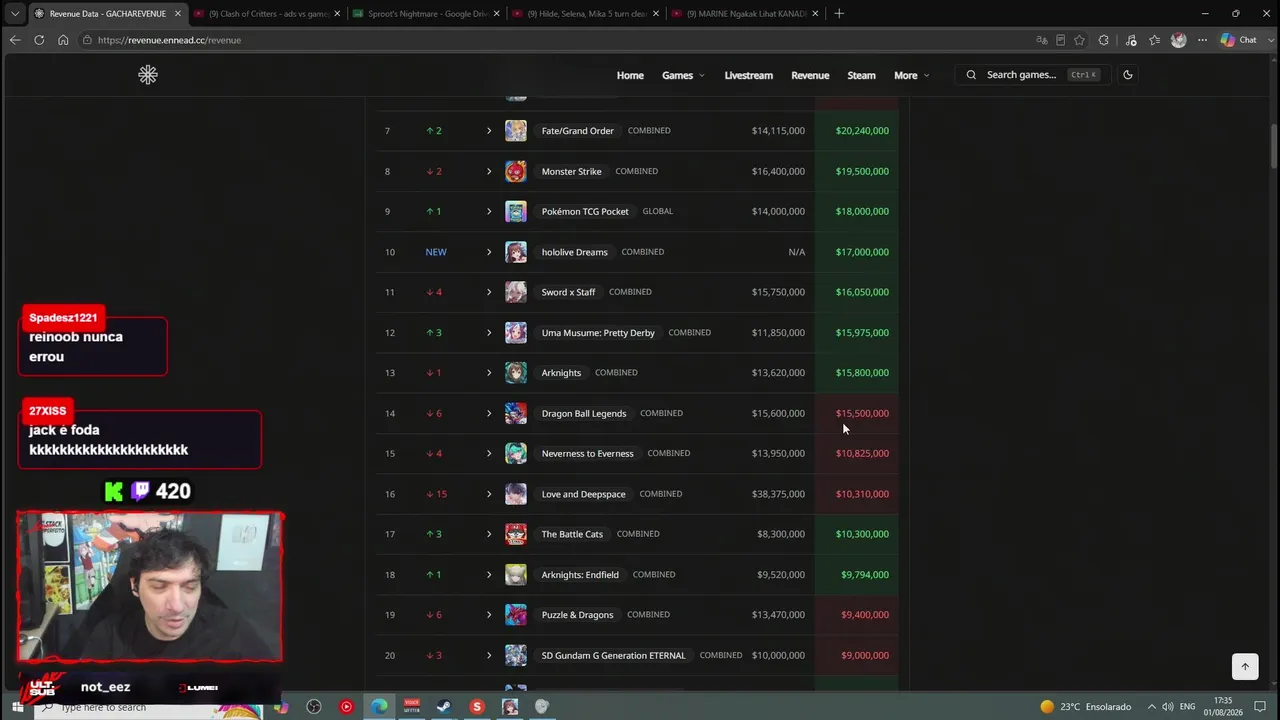Open a new browser tab

click(x=839, y=14)
